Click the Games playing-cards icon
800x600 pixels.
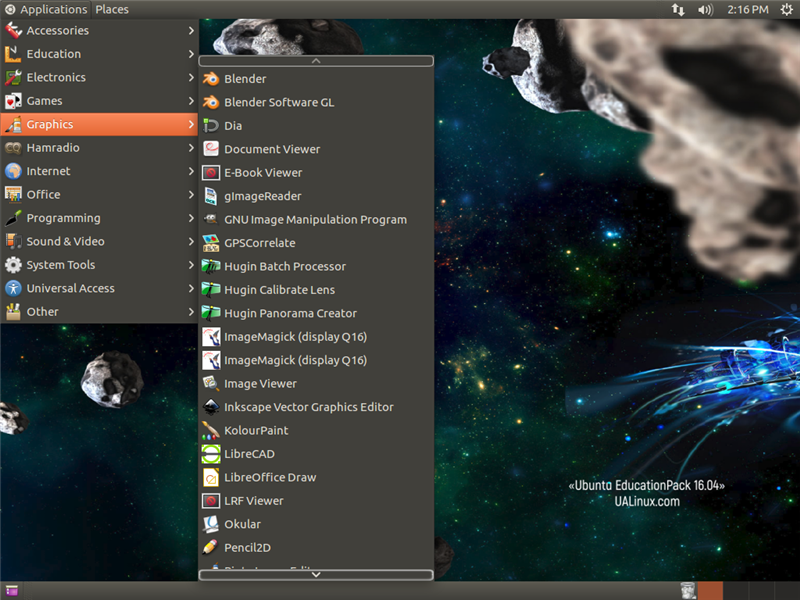[13, 101]
